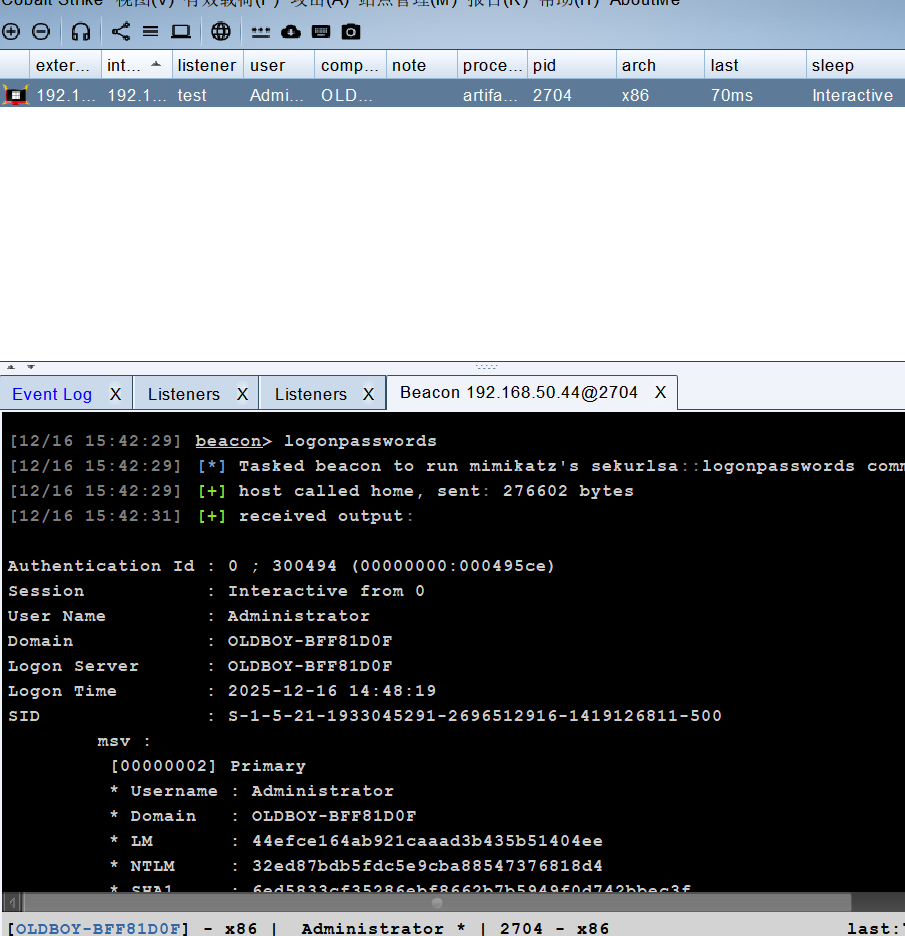The height and width of the screenshot is (936, 905).
Task: Sort by the last column header
Action: click(755, 65)
